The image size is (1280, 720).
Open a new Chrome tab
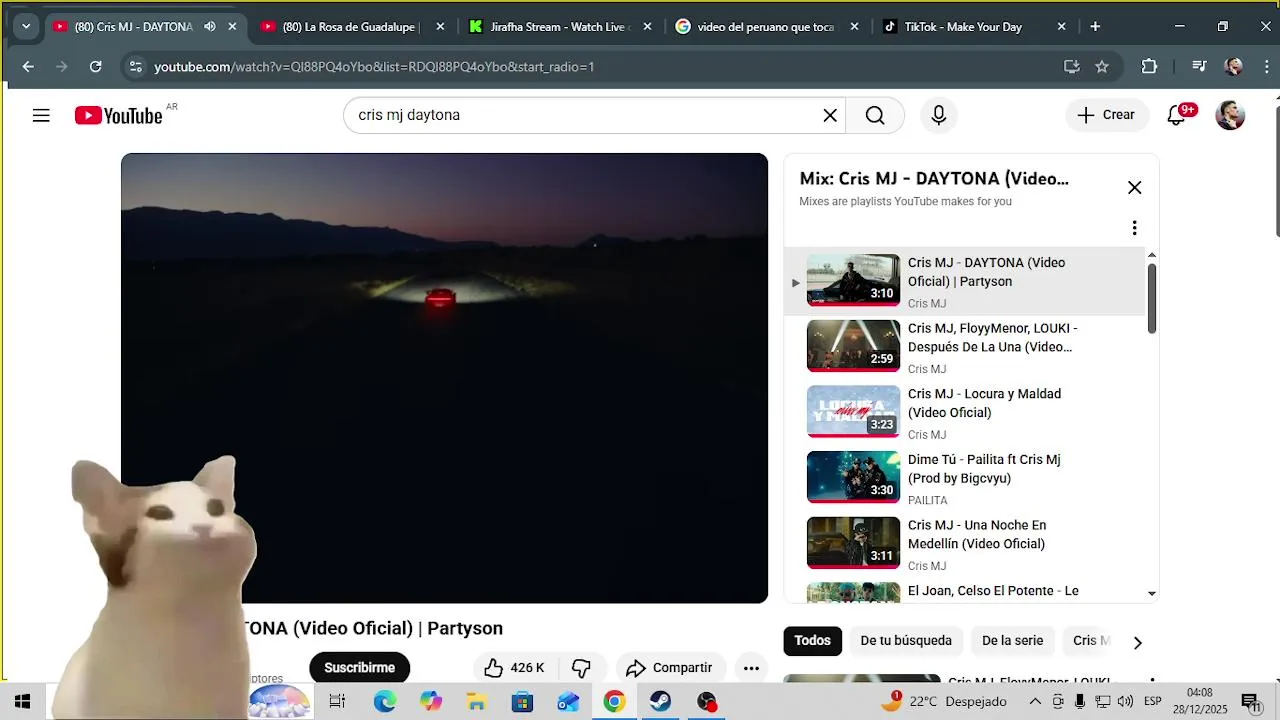[1095, 27]
